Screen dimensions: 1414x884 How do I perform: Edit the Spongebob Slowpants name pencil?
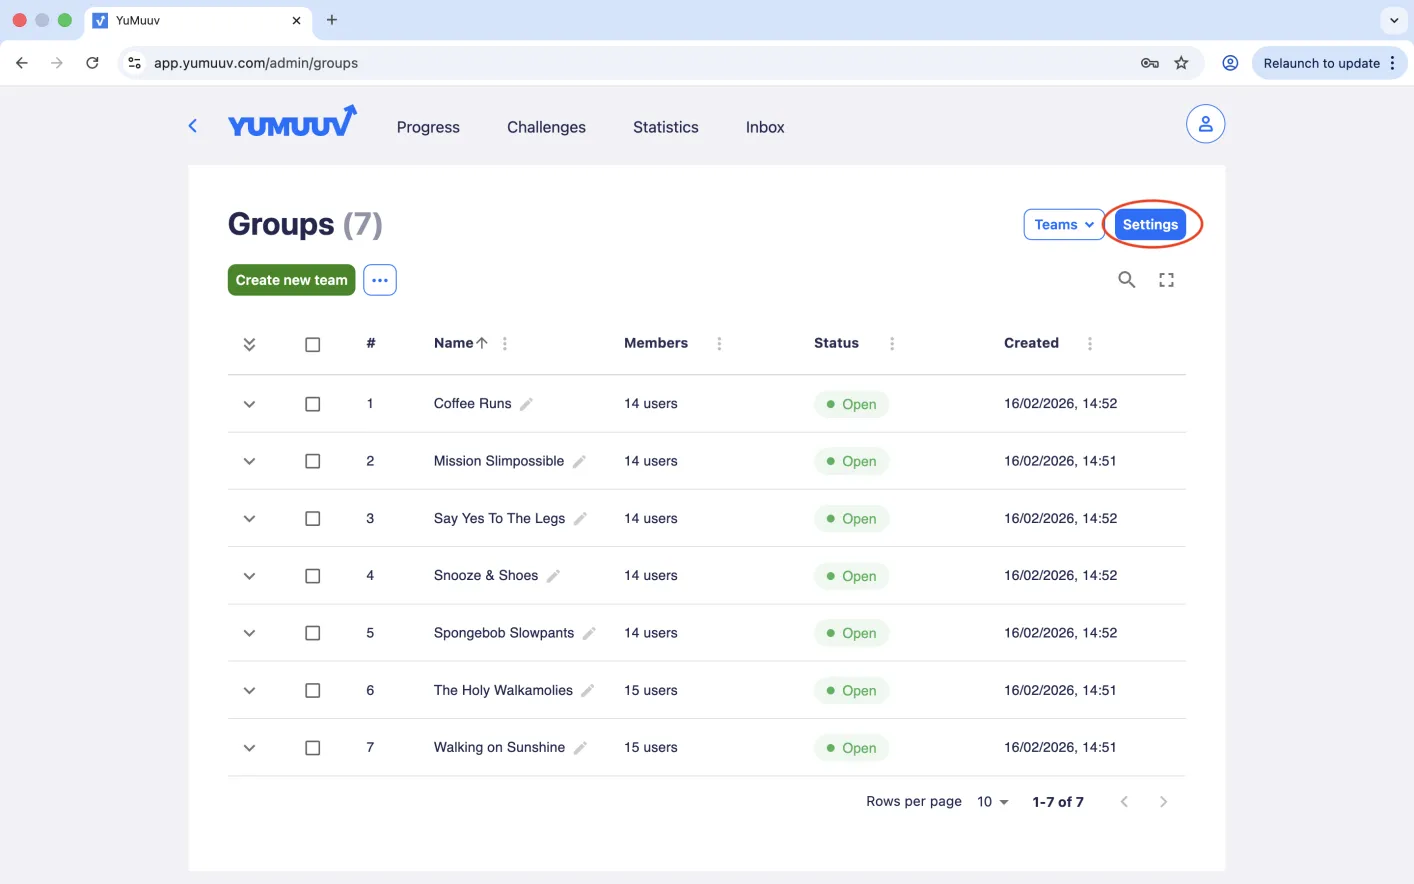(x=589, y=633)
